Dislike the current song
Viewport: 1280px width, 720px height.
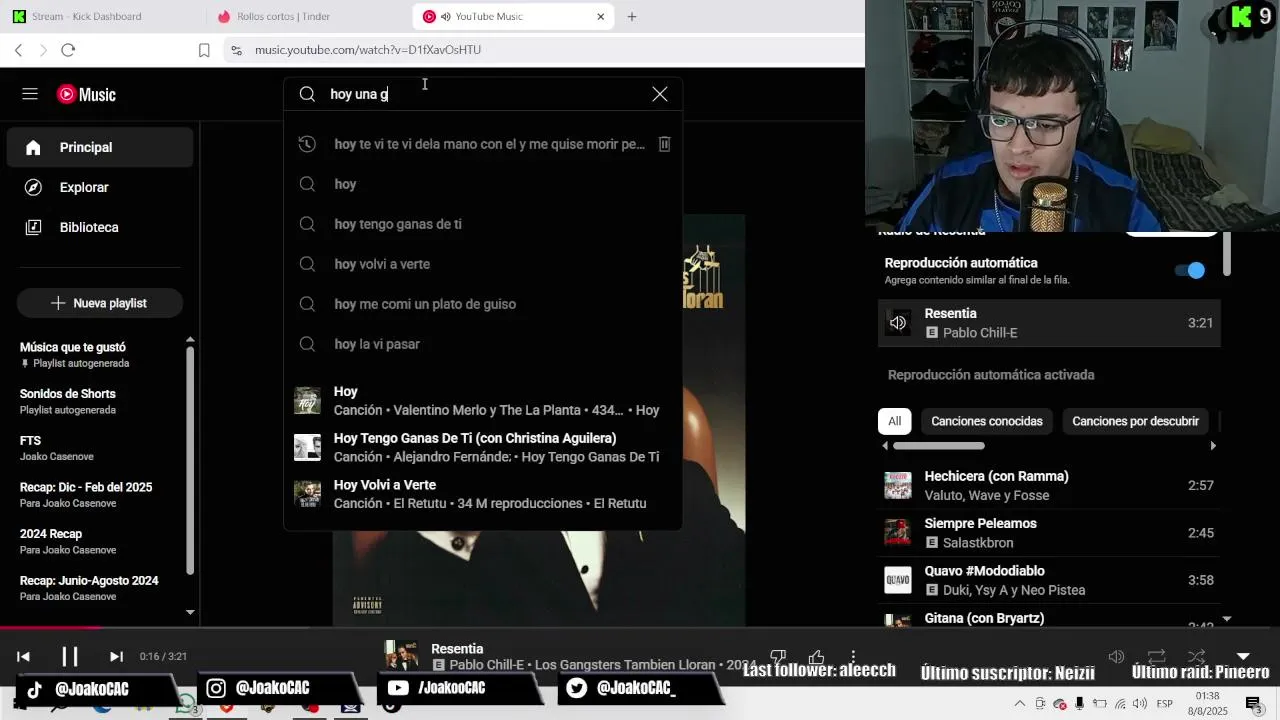(x=778, y=656)
